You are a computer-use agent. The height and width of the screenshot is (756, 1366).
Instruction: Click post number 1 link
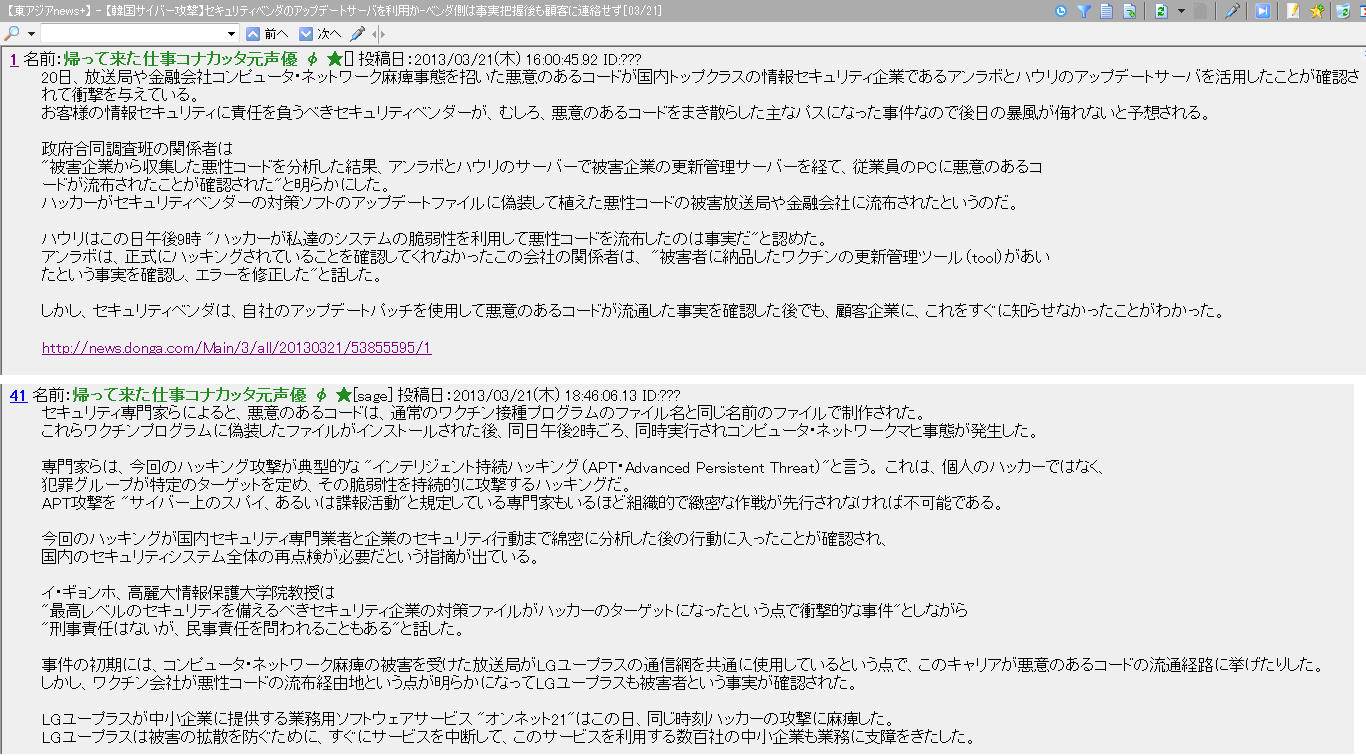[14, 59]
